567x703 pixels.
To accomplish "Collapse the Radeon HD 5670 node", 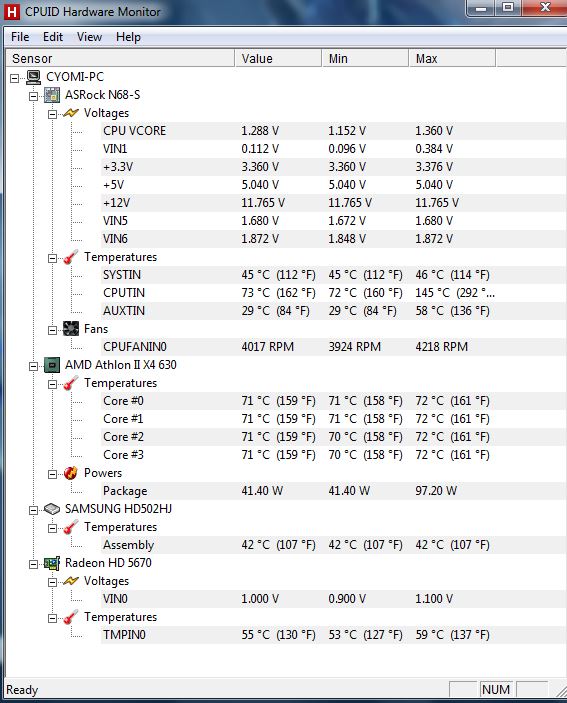I will click(x=34, y=564).
